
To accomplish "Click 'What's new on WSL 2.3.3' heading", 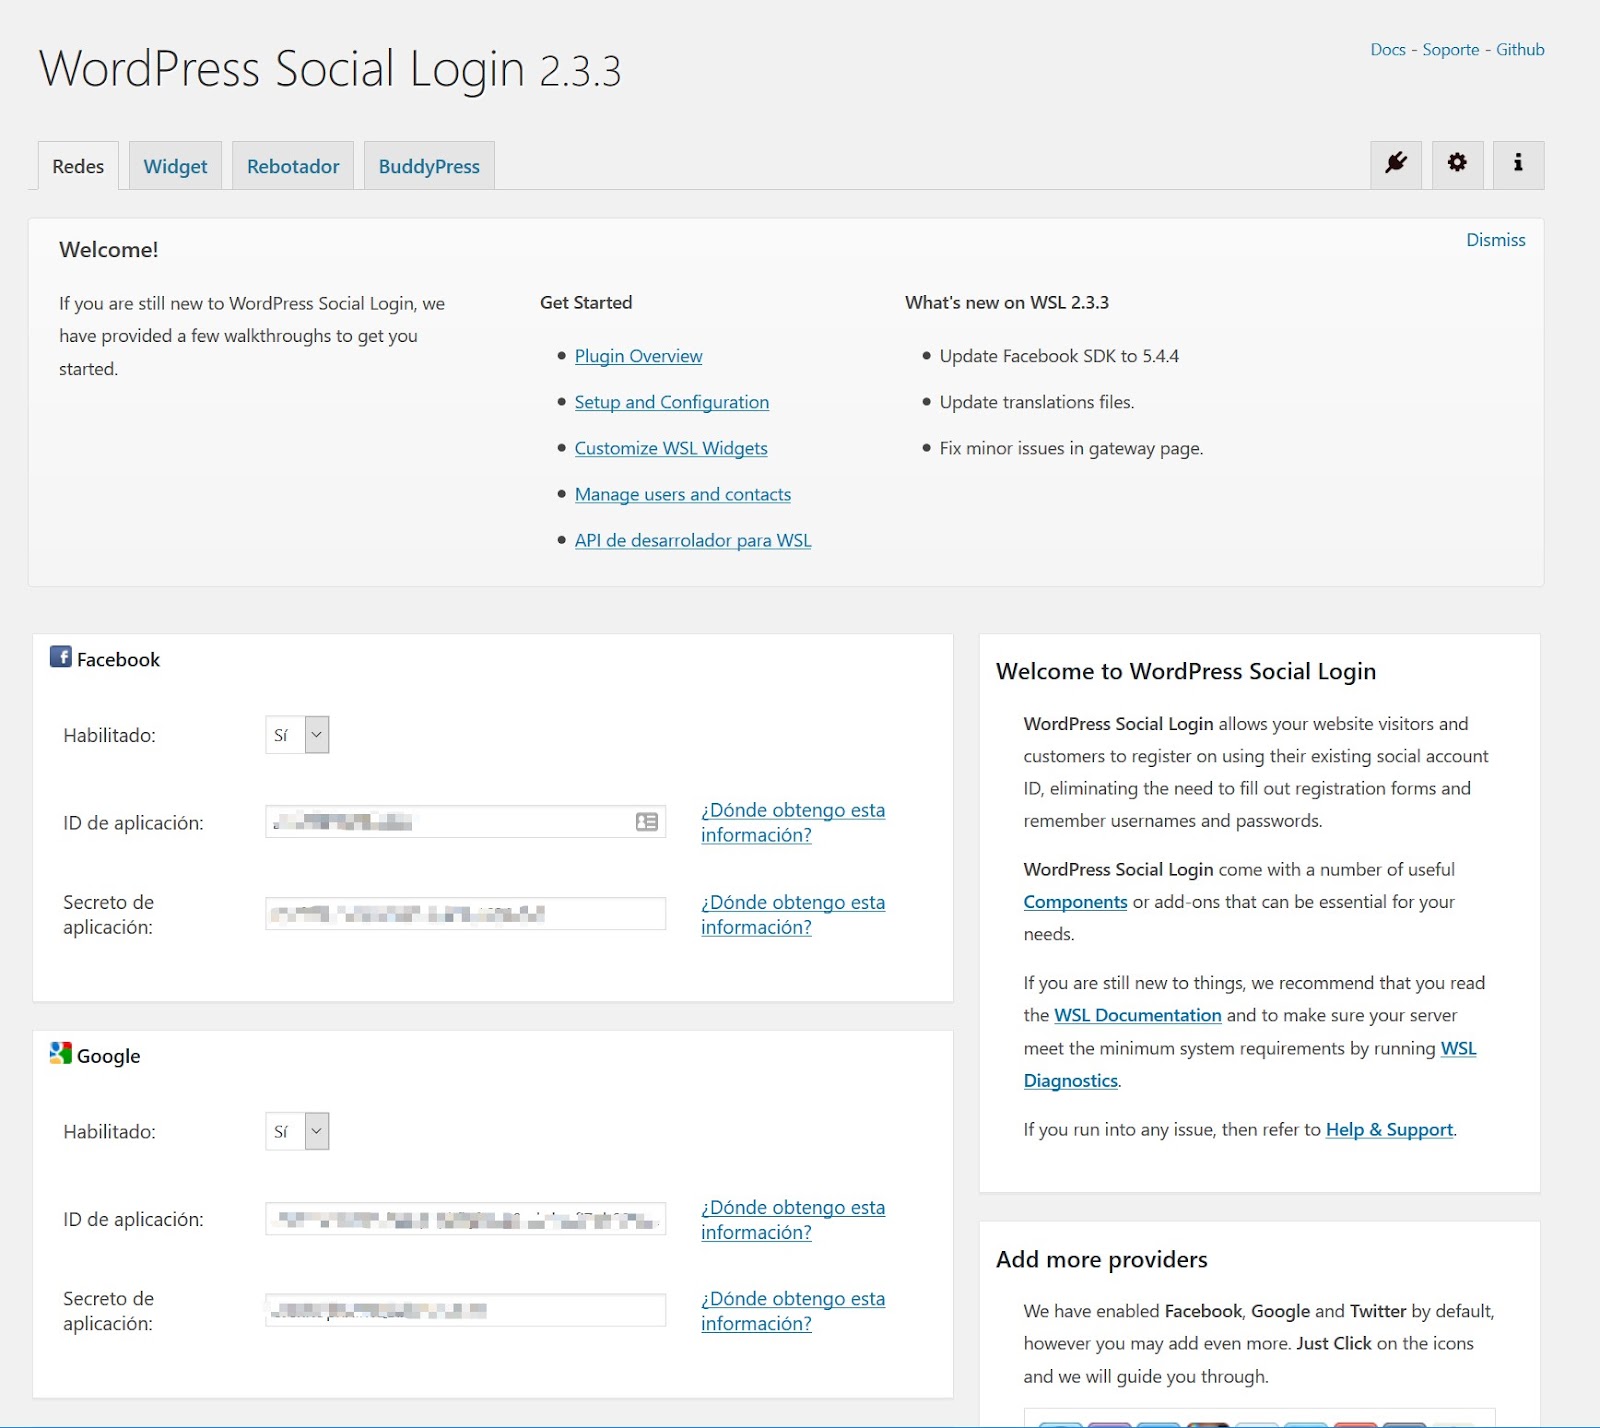I will tap(1007, 302).
